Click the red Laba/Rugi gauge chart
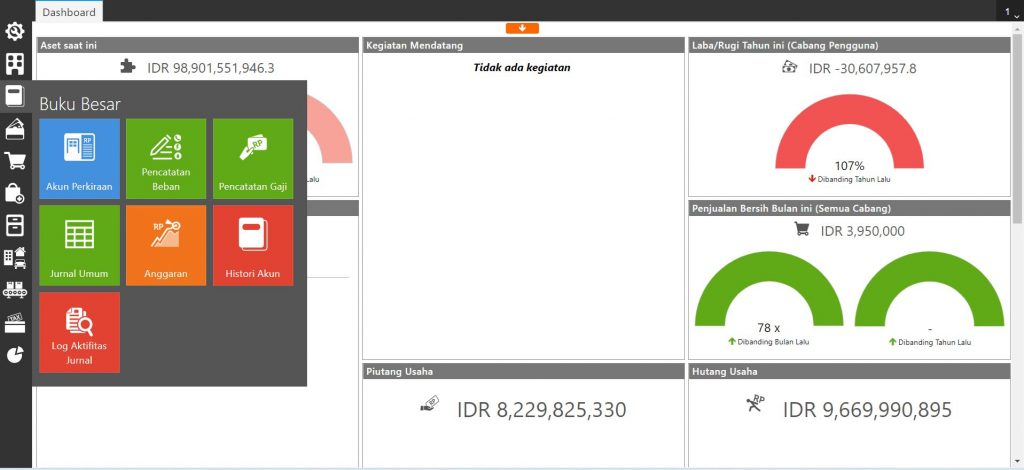 (x=849, y=135)
